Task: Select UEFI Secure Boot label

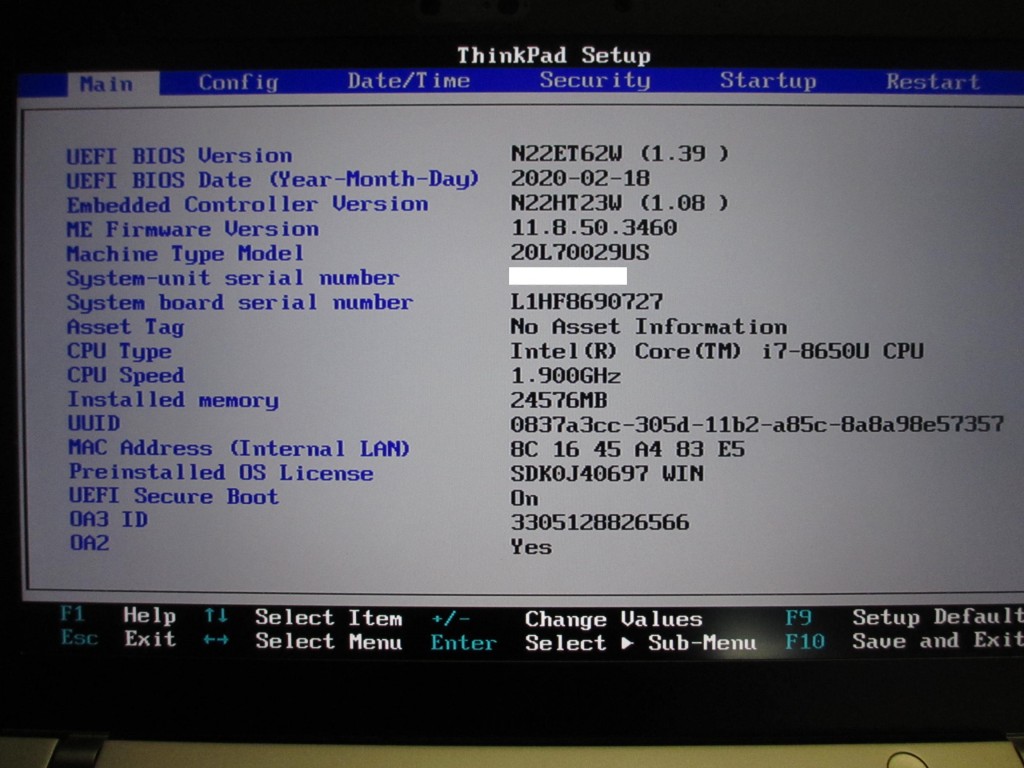Action: (x=174, y=496)
